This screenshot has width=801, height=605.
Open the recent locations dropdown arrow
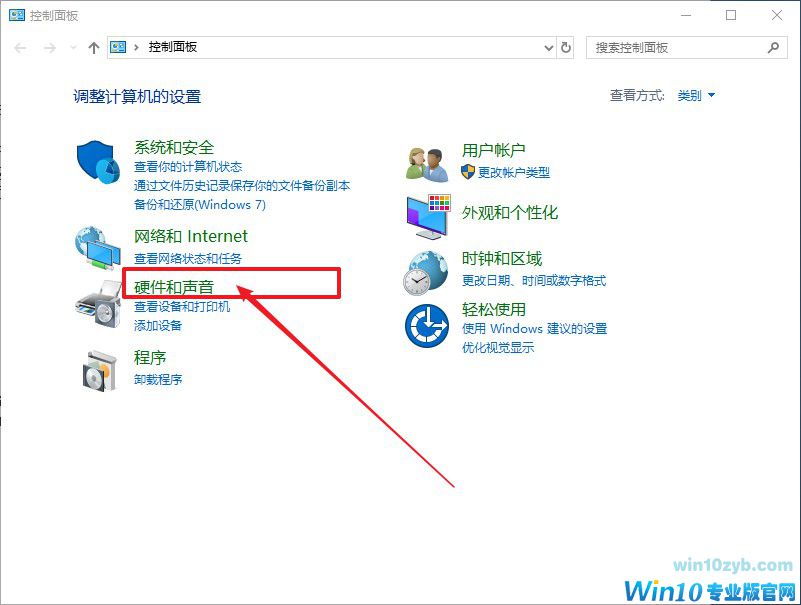73,48
